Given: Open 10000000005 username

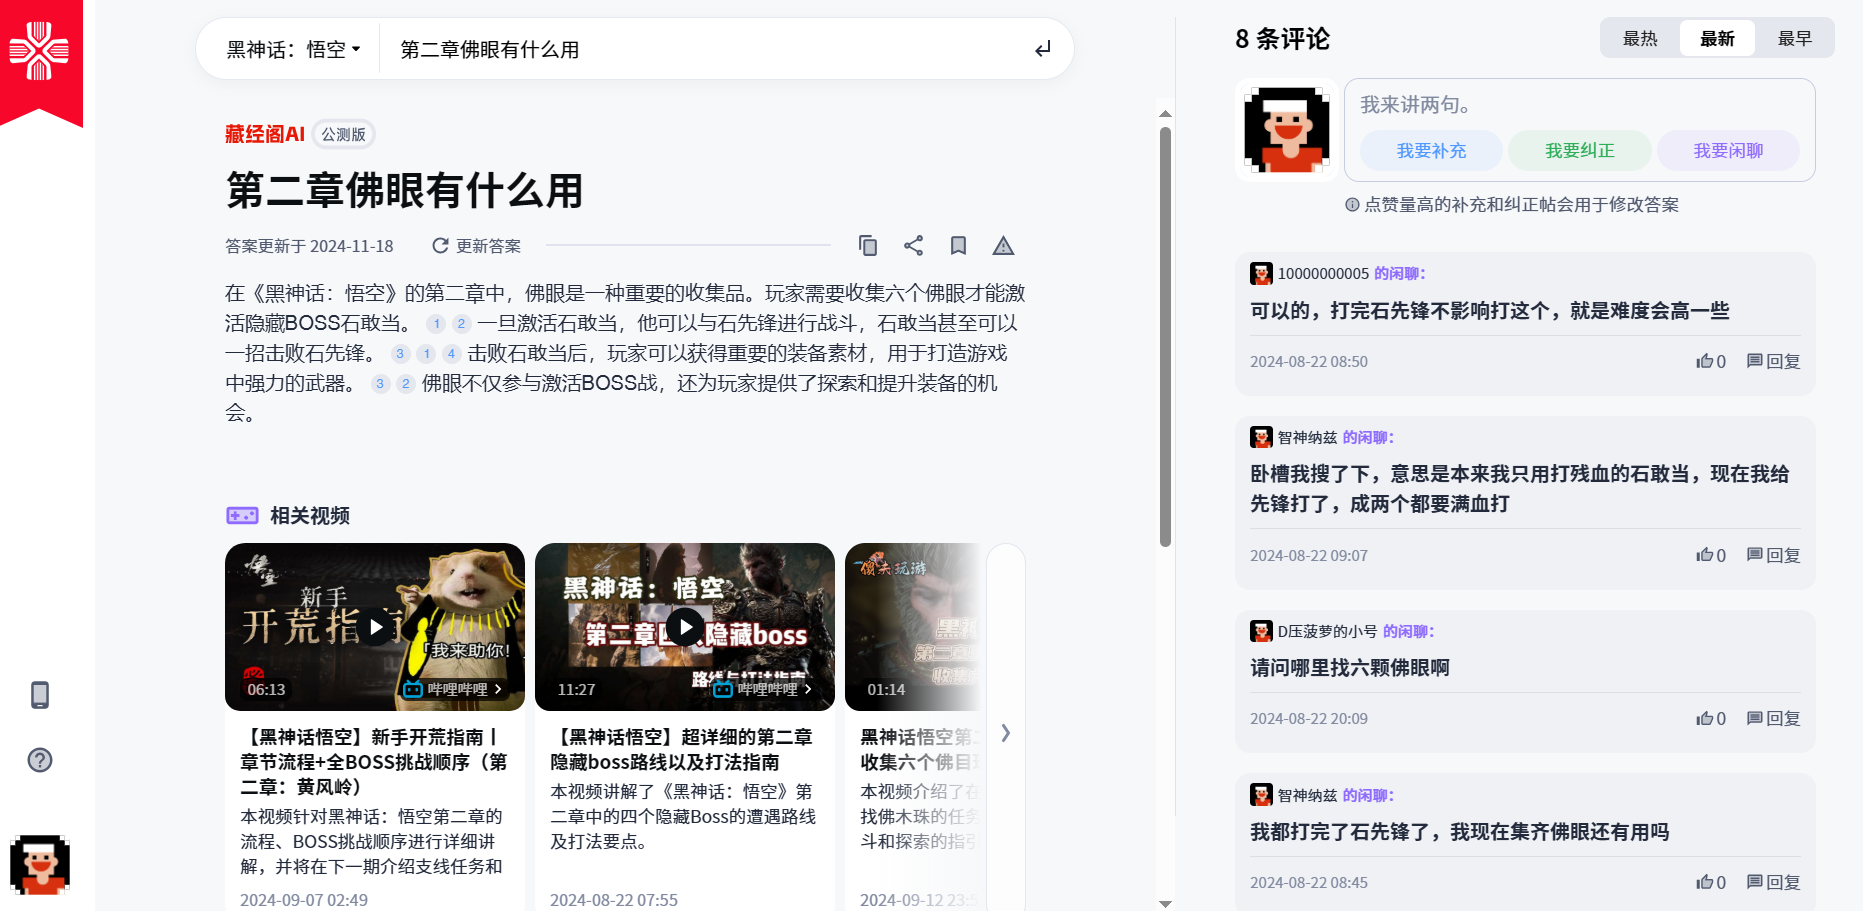Looking at the screenshot, I should tap(1323, 273).
